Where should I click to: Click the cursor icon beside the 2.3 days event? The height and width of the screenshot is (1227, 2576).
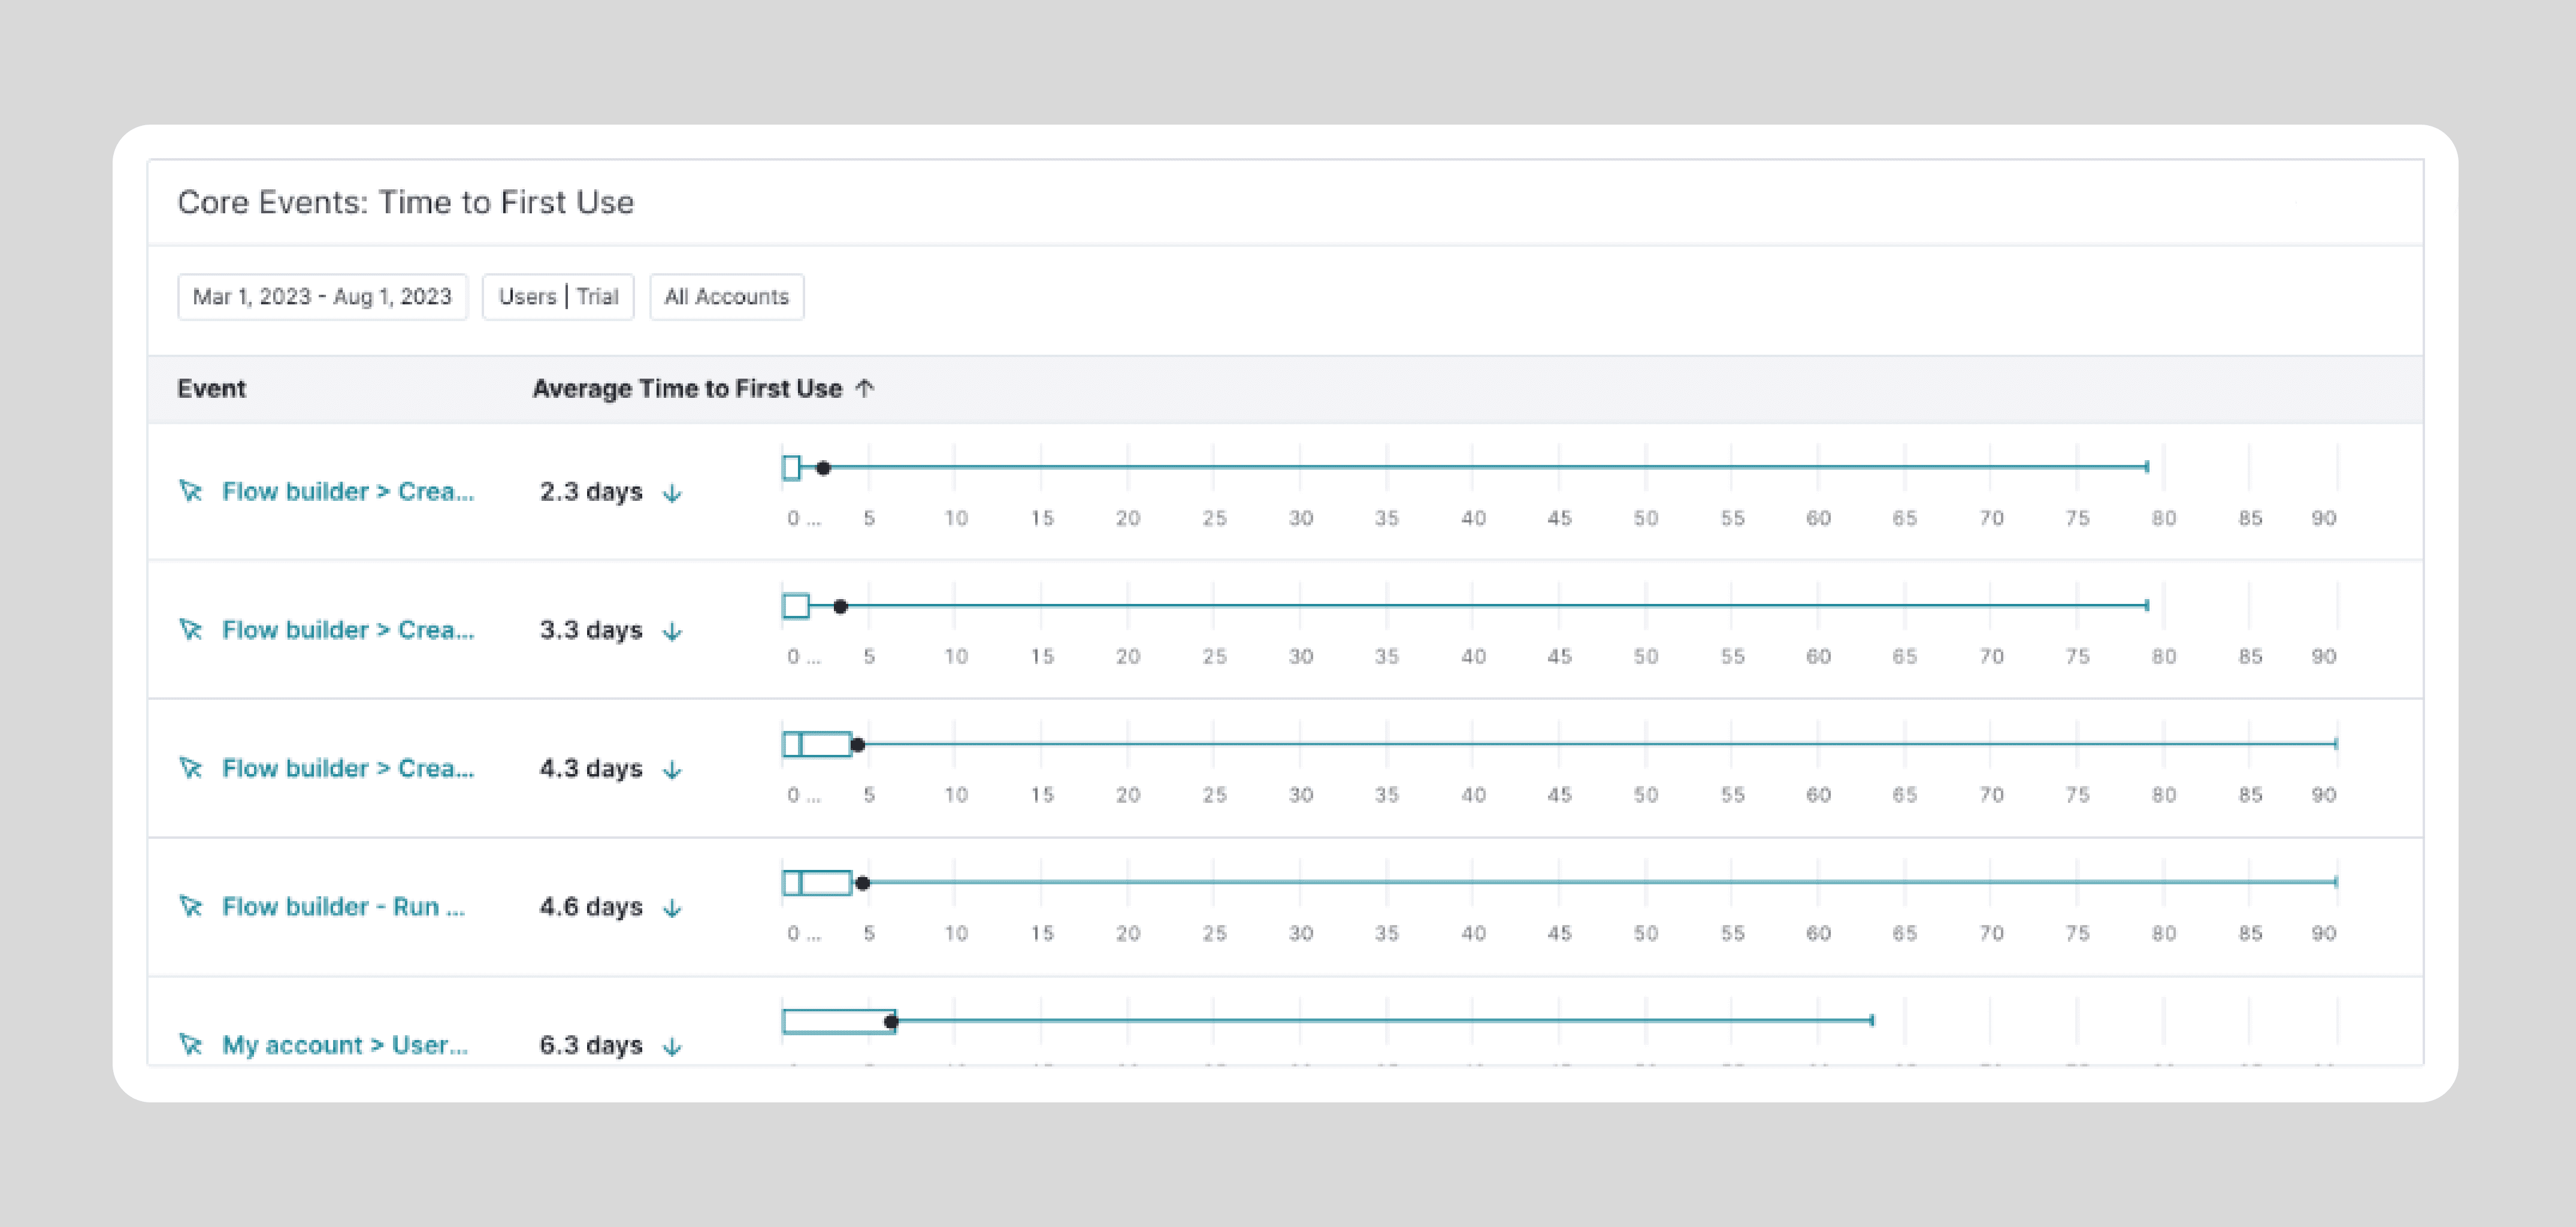190,491
